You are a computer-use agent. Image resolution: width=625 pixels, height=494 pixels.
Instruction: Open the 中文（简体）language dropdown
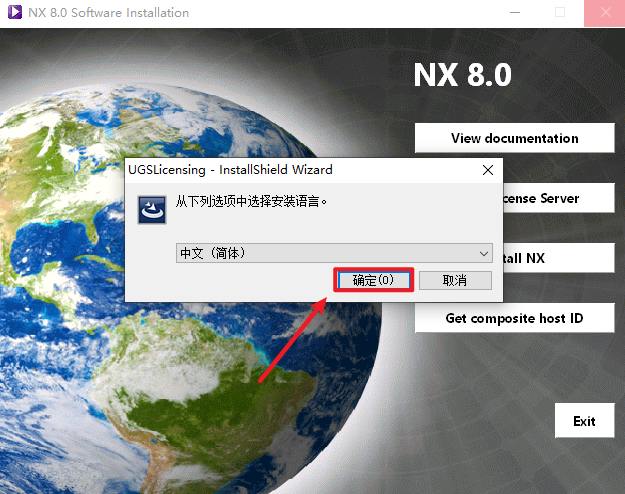(x=334, y=253)
